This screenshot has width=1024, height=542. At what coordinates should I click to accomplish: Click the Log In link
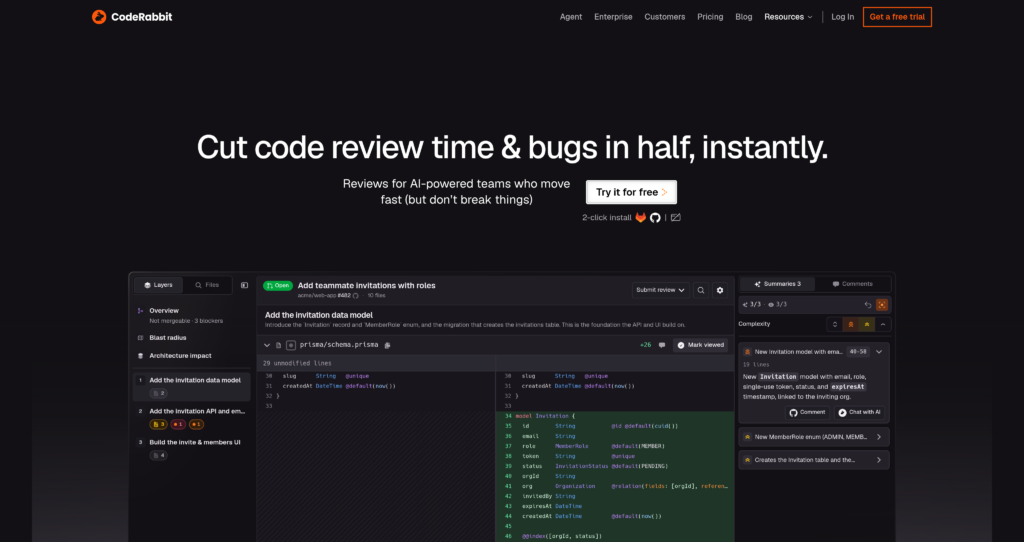coord(842,17)
